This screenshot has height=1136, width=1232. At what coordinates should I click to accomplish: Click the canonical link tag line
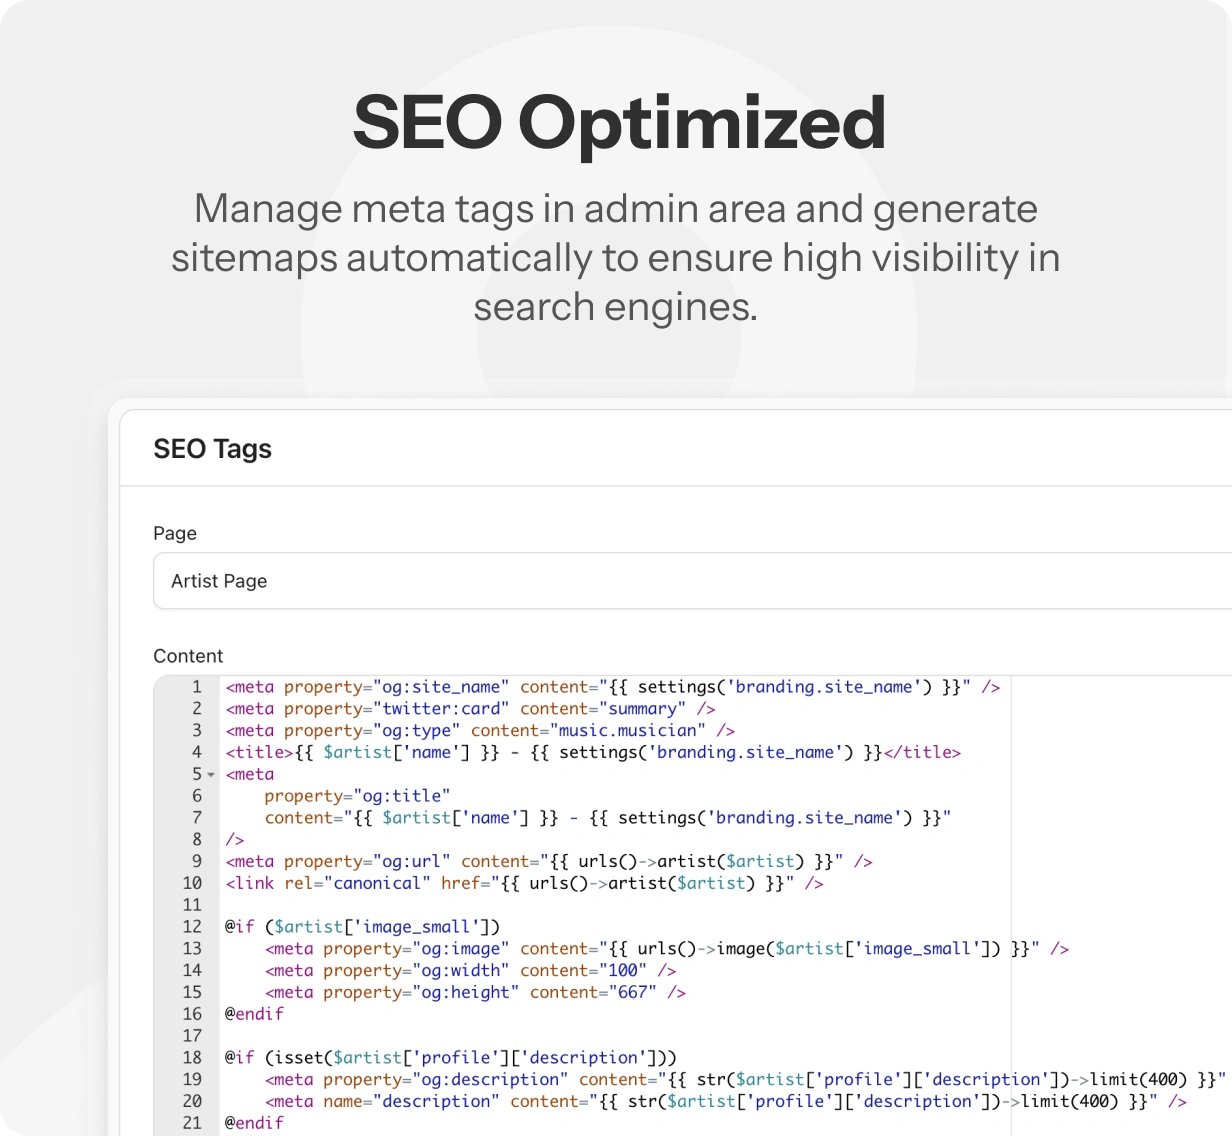(523, 883)
